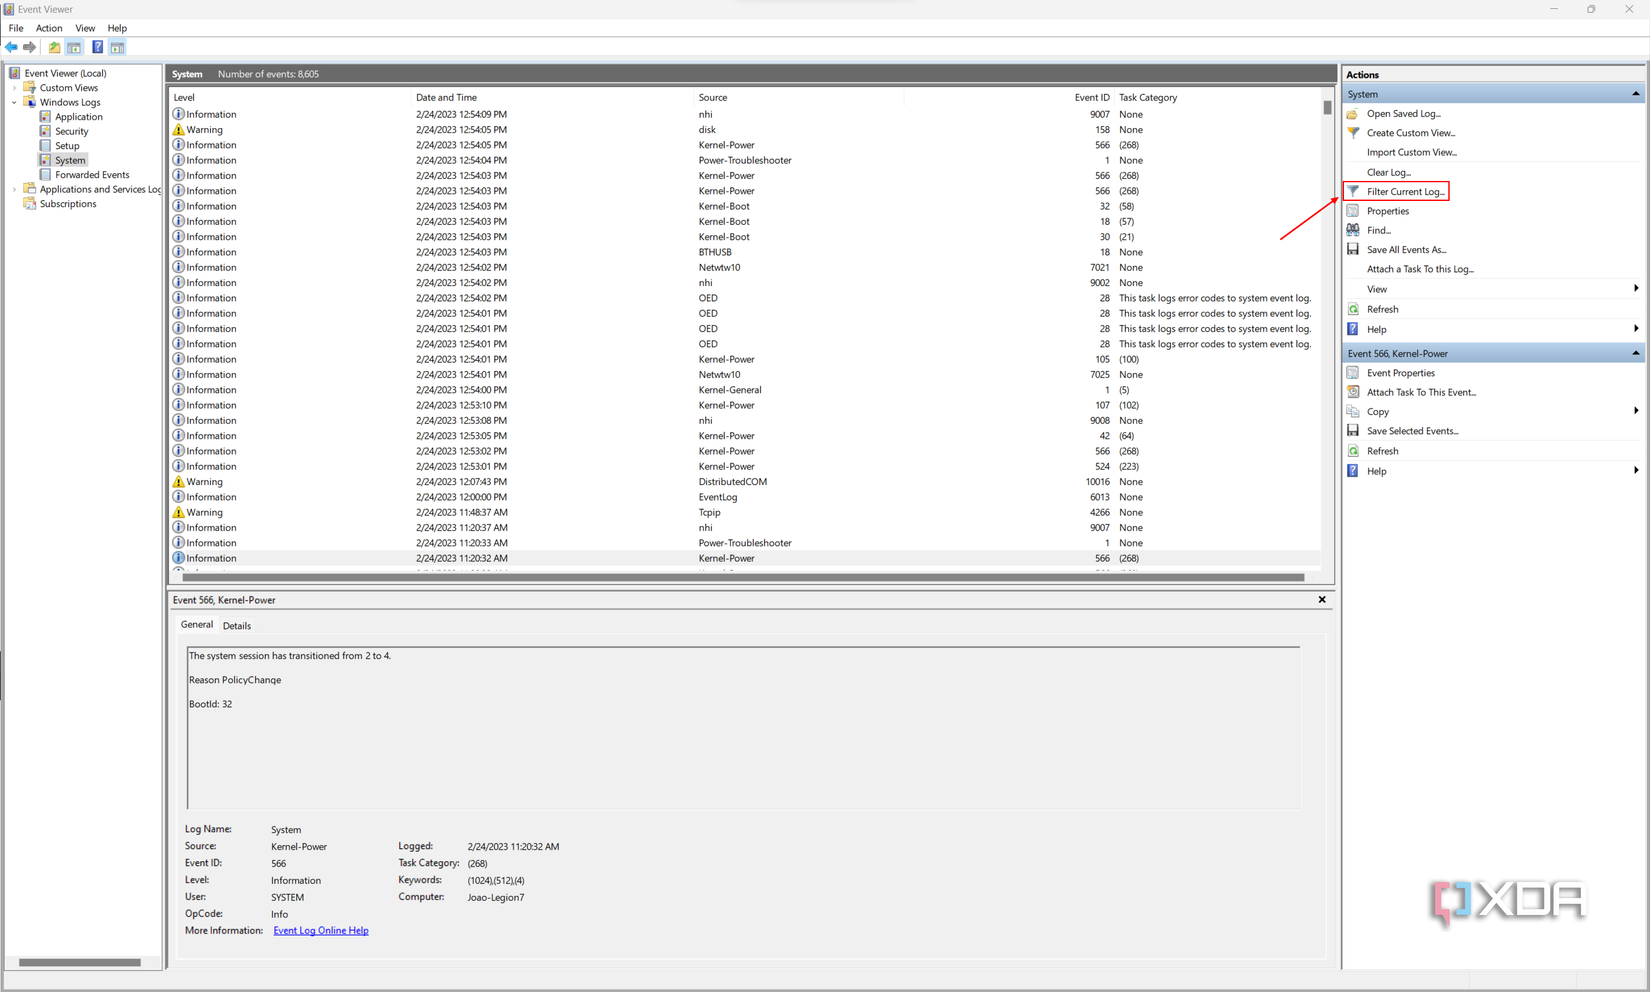The height and width of the screenshot is (992, 1650).
Task: Select Filter Current Log in Actions pane
Action: pyautogui.click(x=1400, y=191)
